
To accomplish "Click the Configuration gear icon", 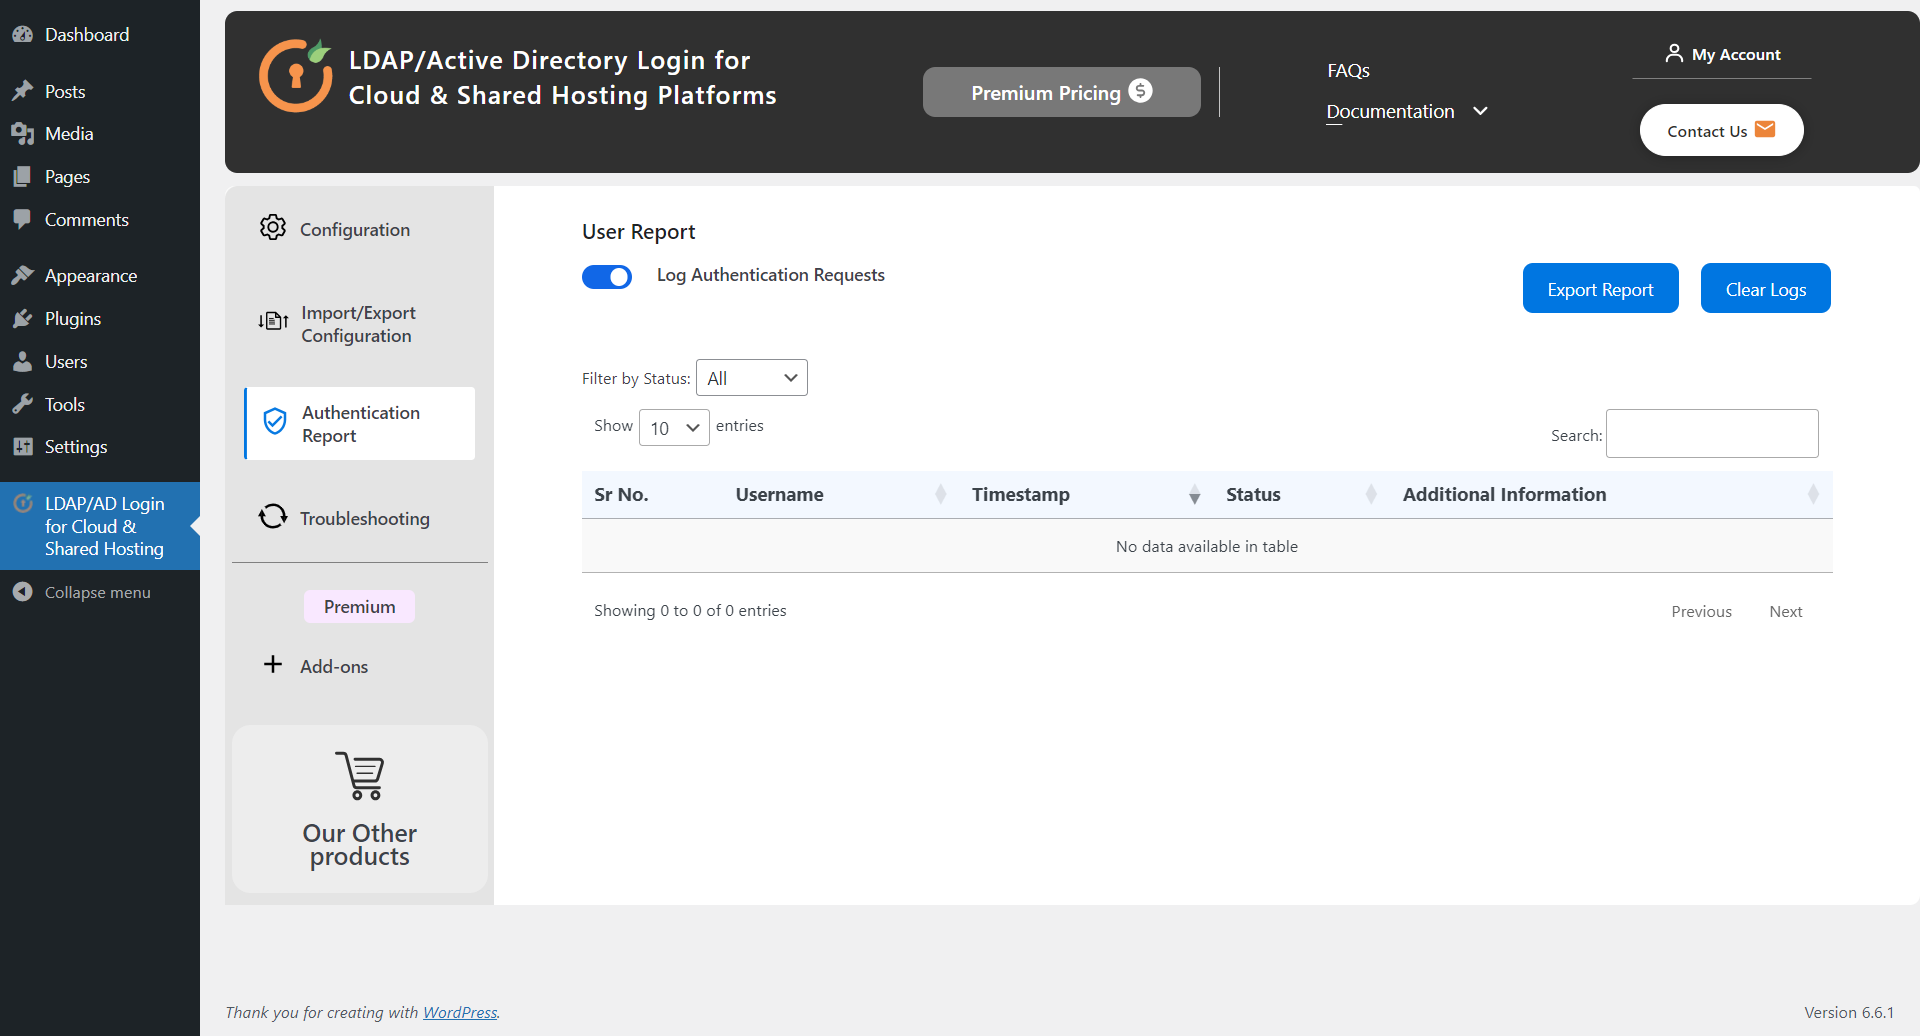I will pyautogui.click(x=273, y=228).
